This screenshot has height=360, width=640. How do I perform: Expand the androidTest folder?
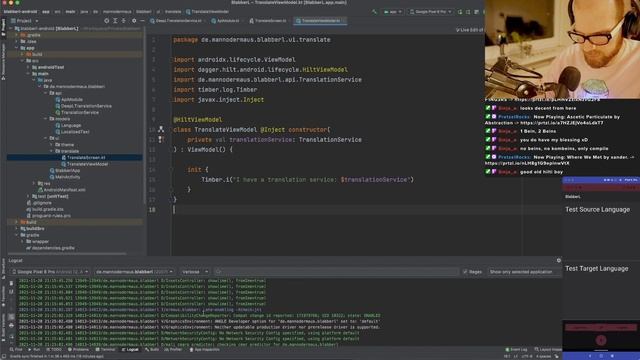pos(29,67)
